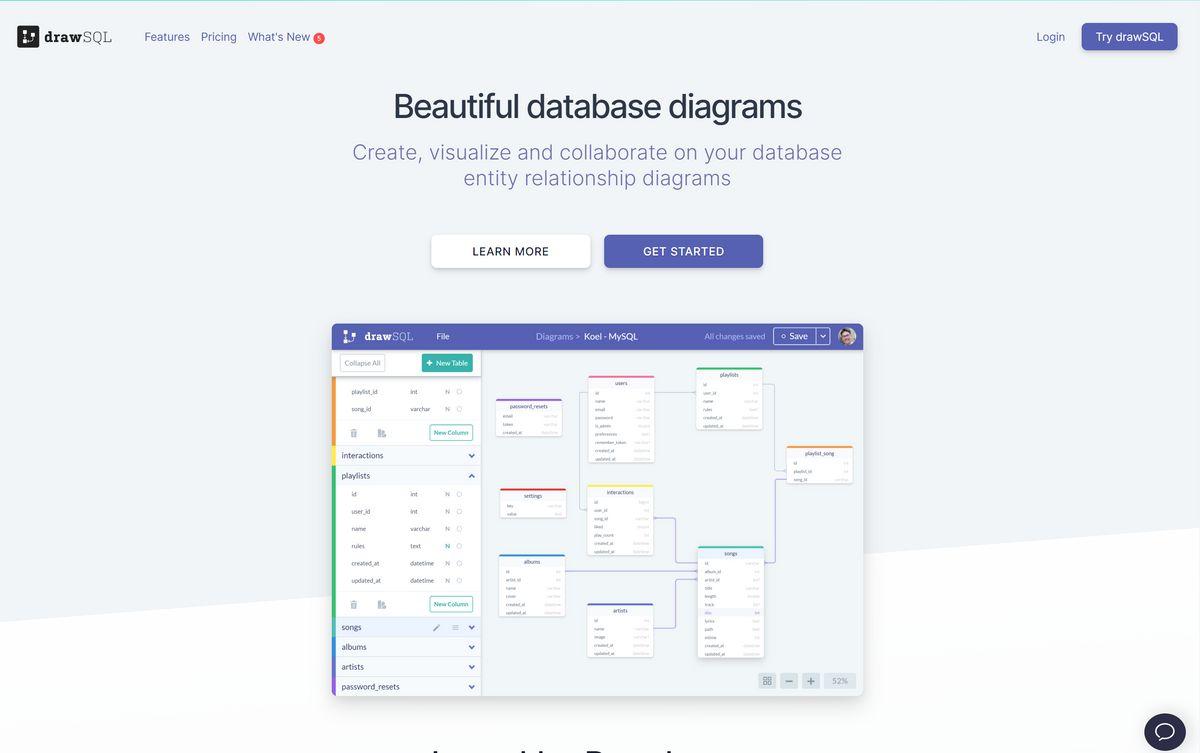Zoom out with the minus button
This screenshot has width=1200, height=753.
point(789,681)
